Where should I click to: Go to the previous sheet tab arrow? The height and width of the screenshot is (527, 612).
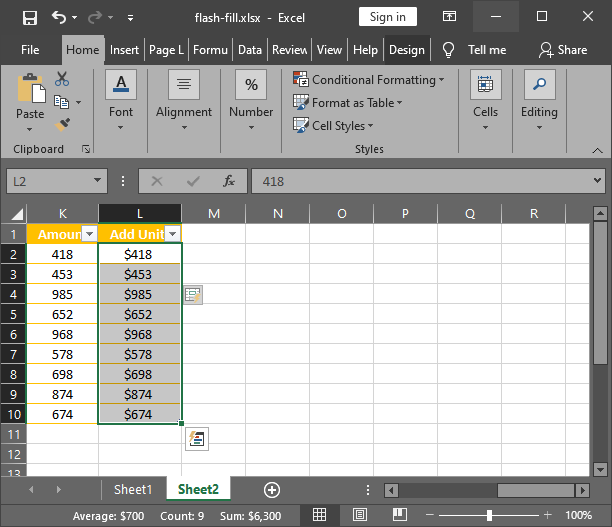[x=31, y=490]
